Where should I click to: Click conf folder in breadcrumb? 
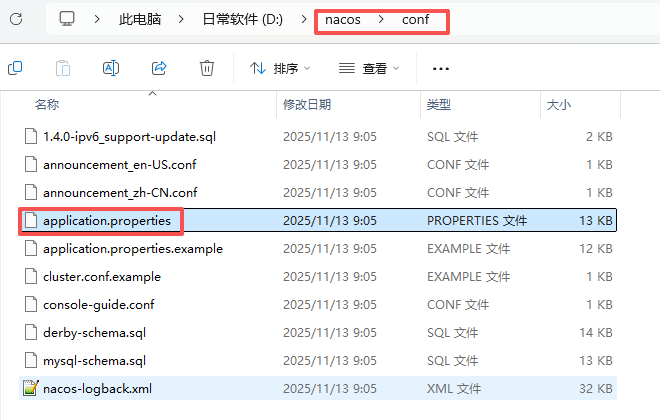(415, 20)
